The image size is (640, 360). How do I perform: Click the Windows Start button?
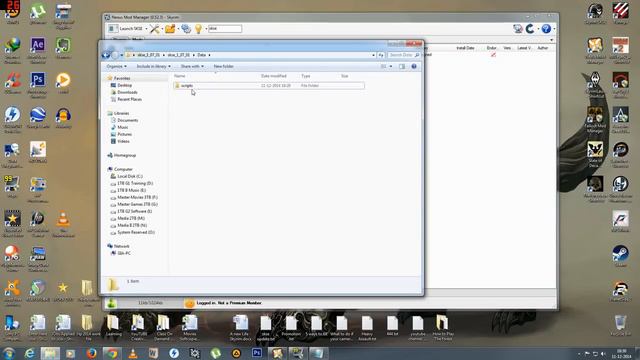tap(9, 353)
